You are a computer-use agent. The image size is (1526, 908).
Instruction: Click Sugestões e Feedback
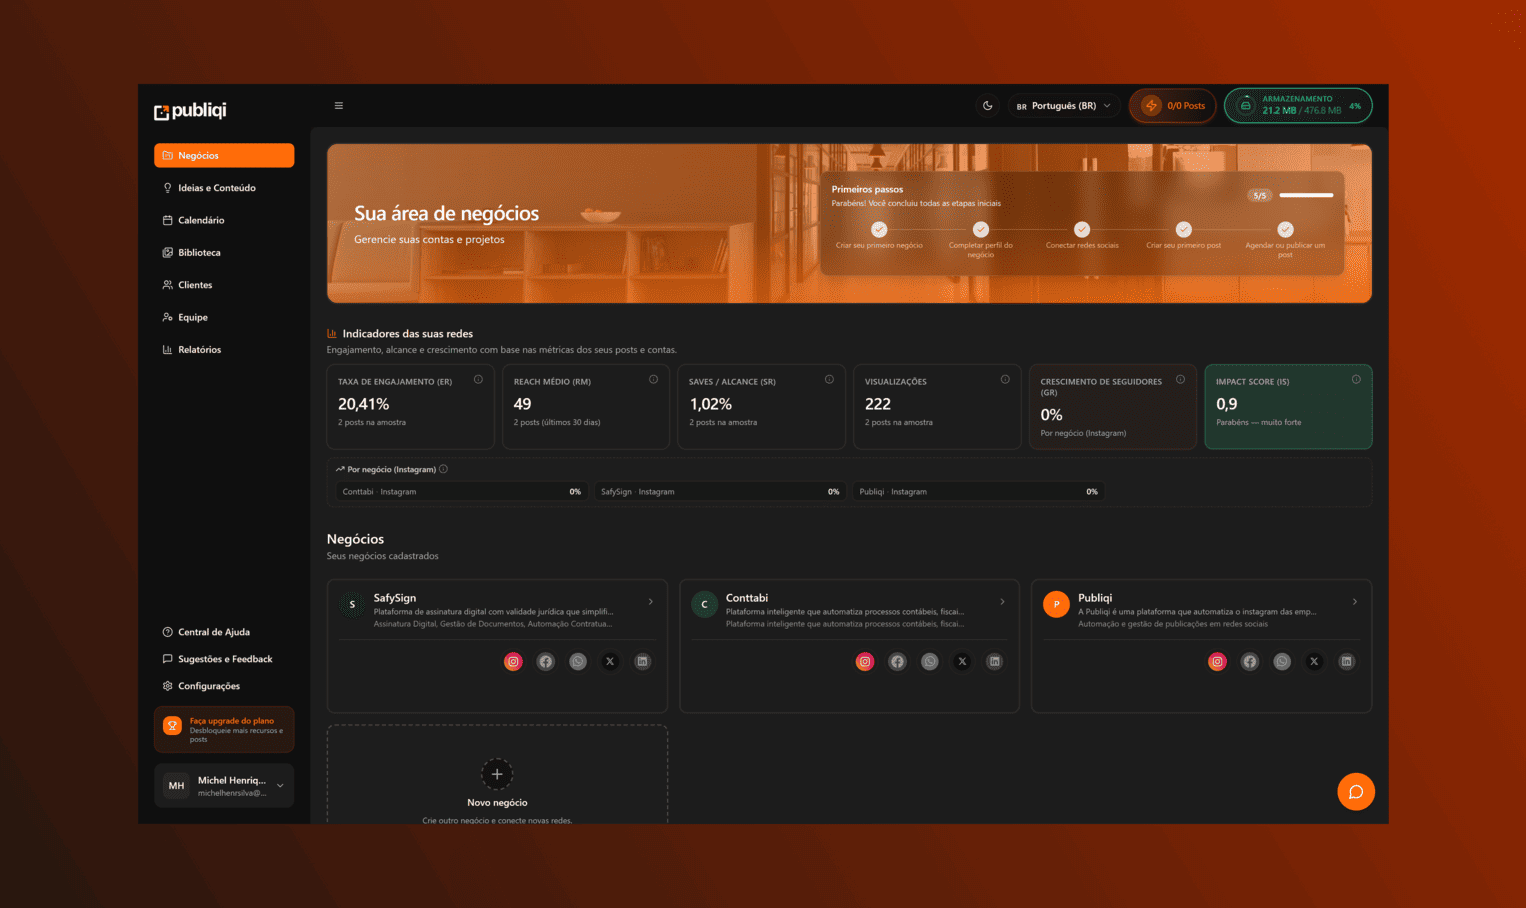tap(224, 659)
